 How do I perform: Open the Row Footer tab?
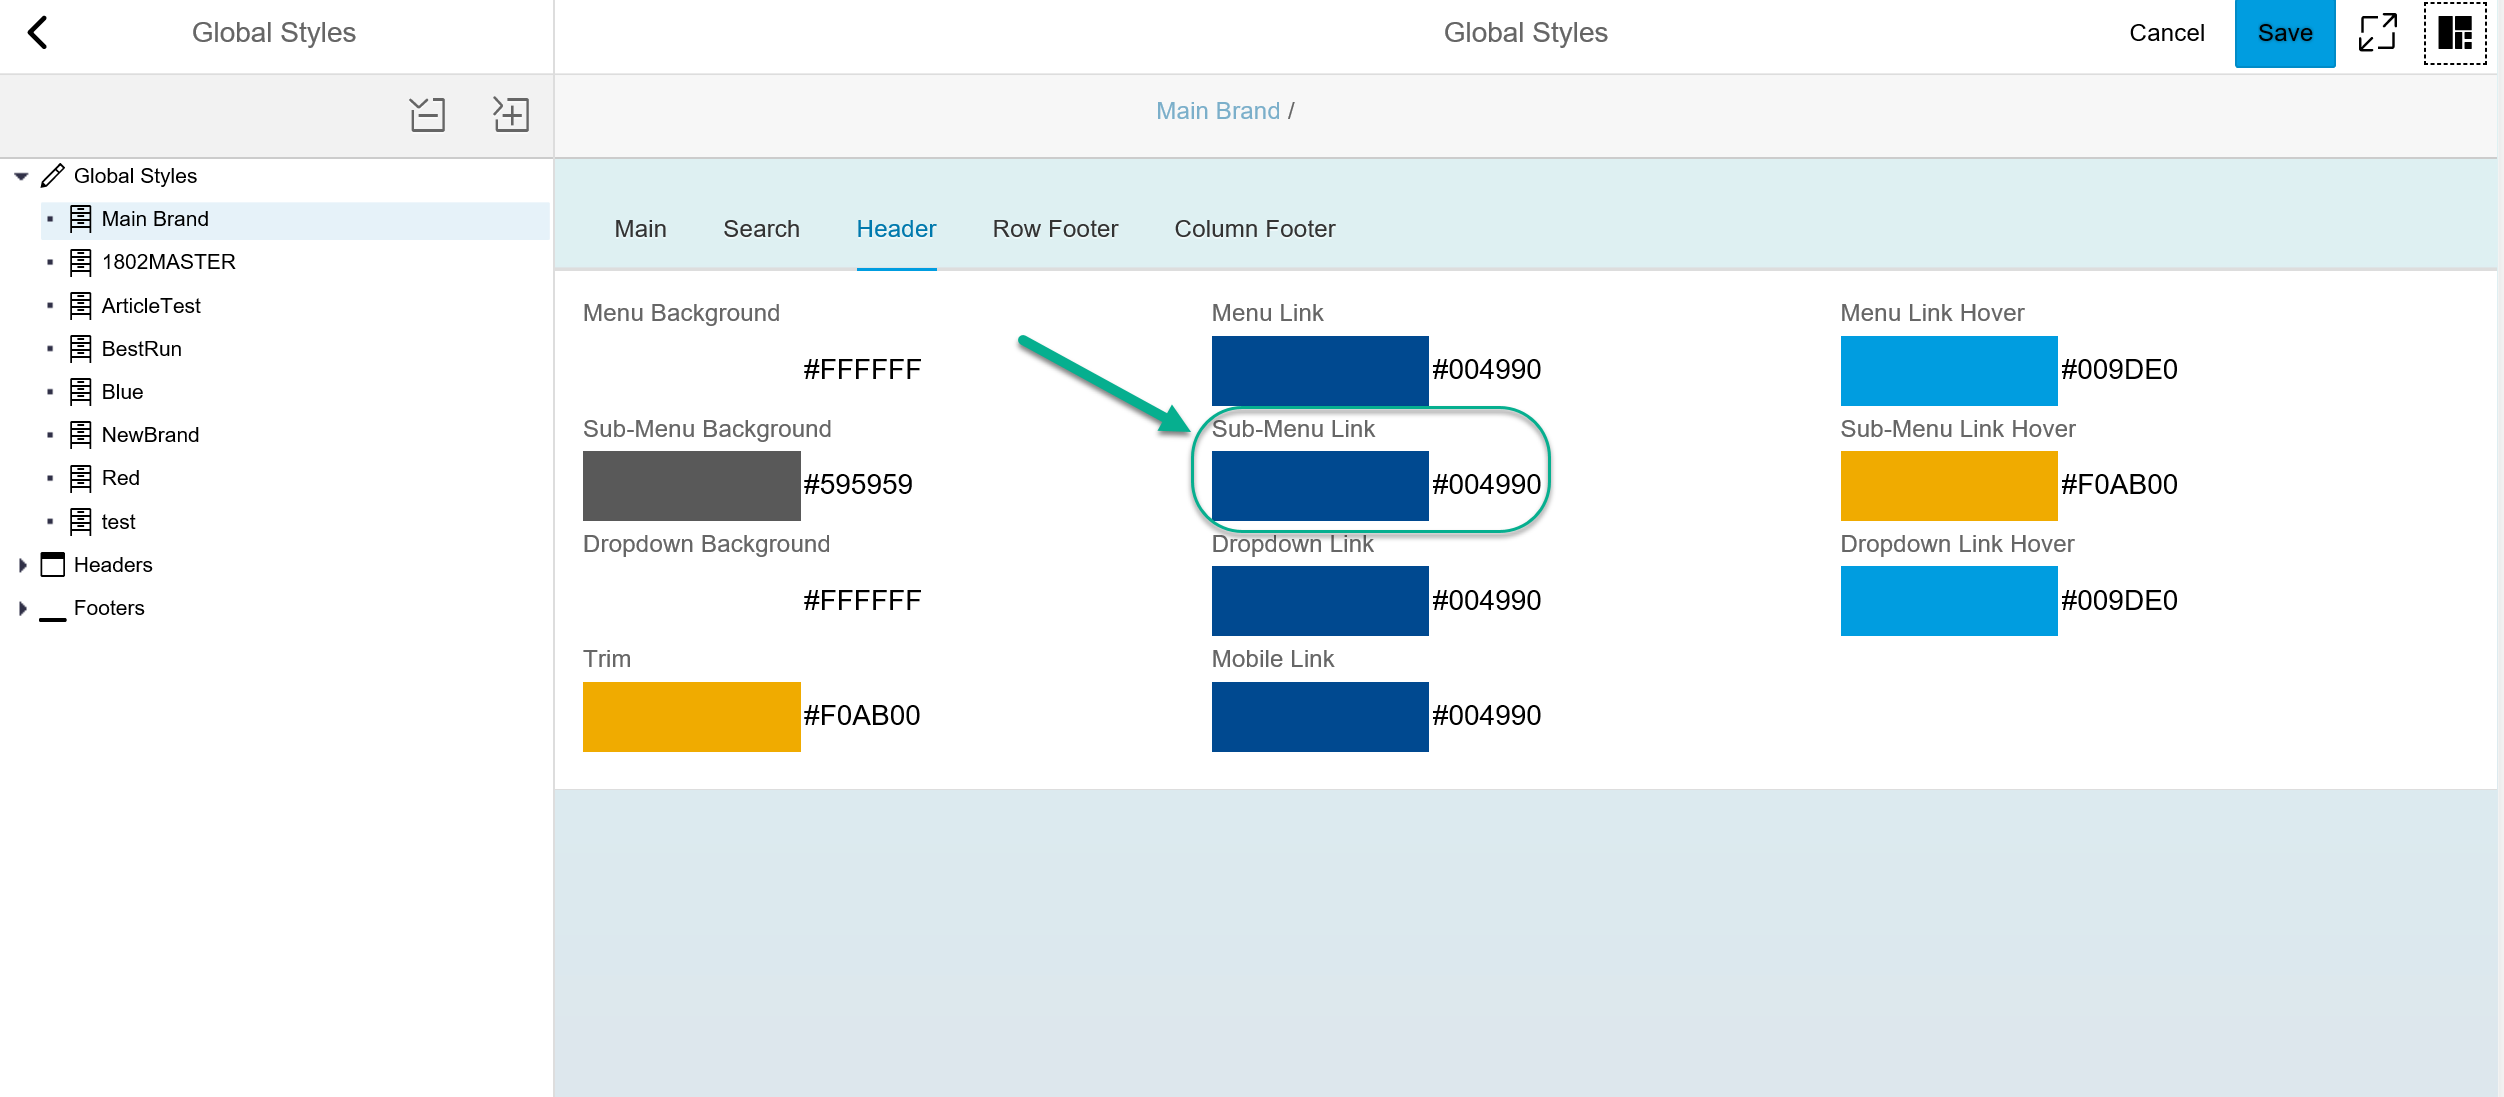(x=1055, y=229)
